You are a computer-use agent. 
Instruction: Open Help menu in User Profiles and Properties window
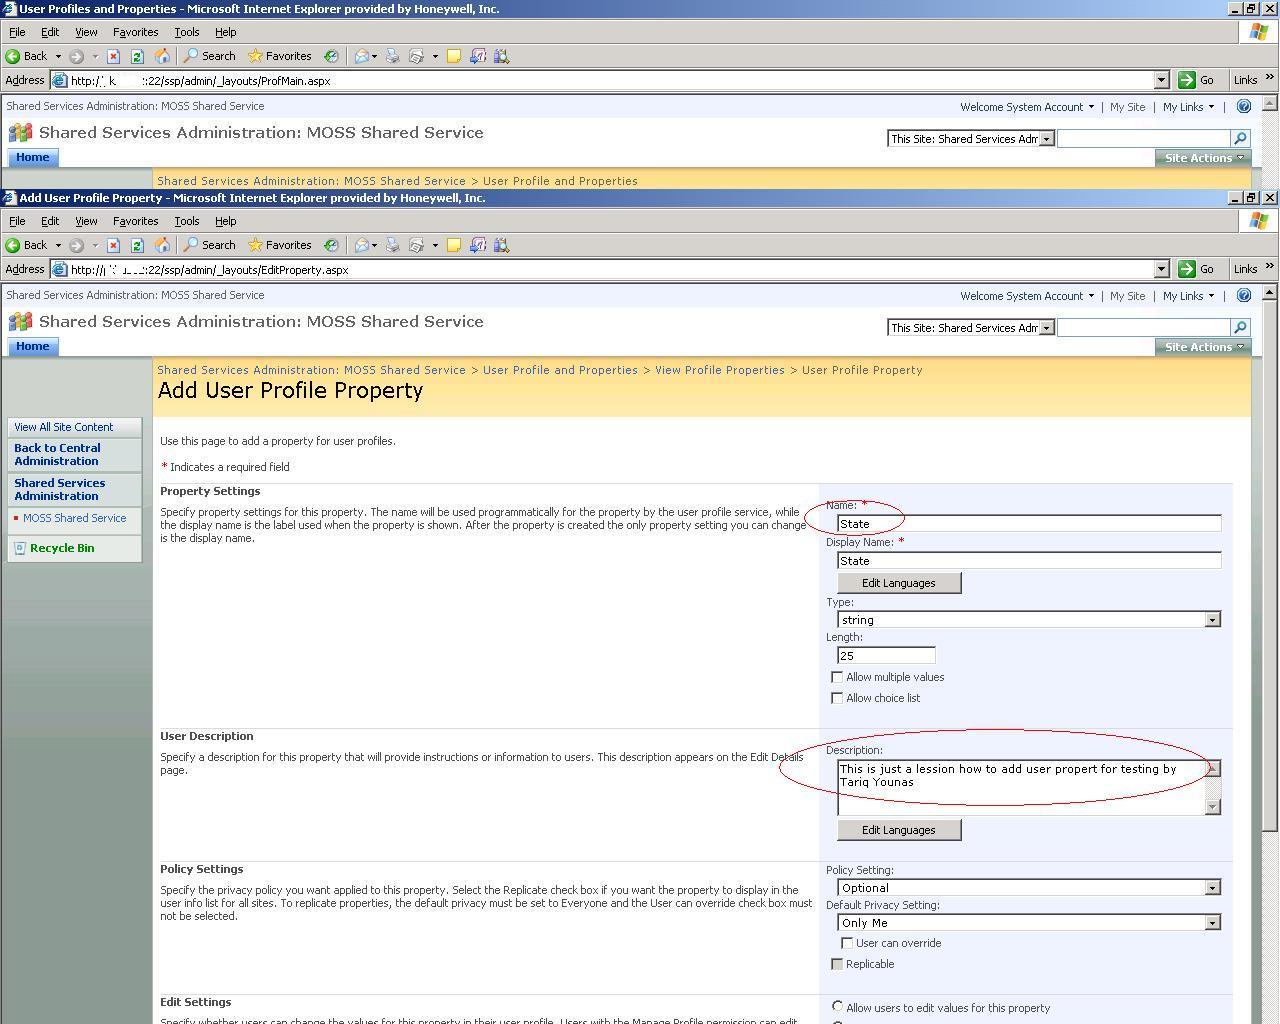[x=225, y=32]
